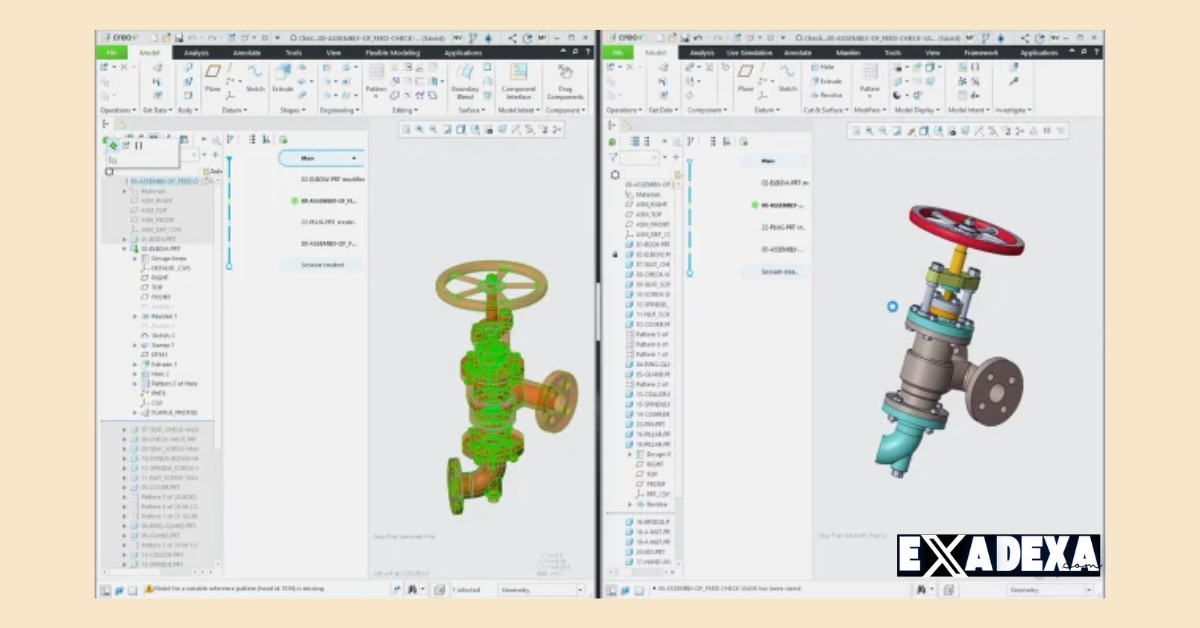
Task: Click the Component Interface tool
Action: (x=518, y=75)
